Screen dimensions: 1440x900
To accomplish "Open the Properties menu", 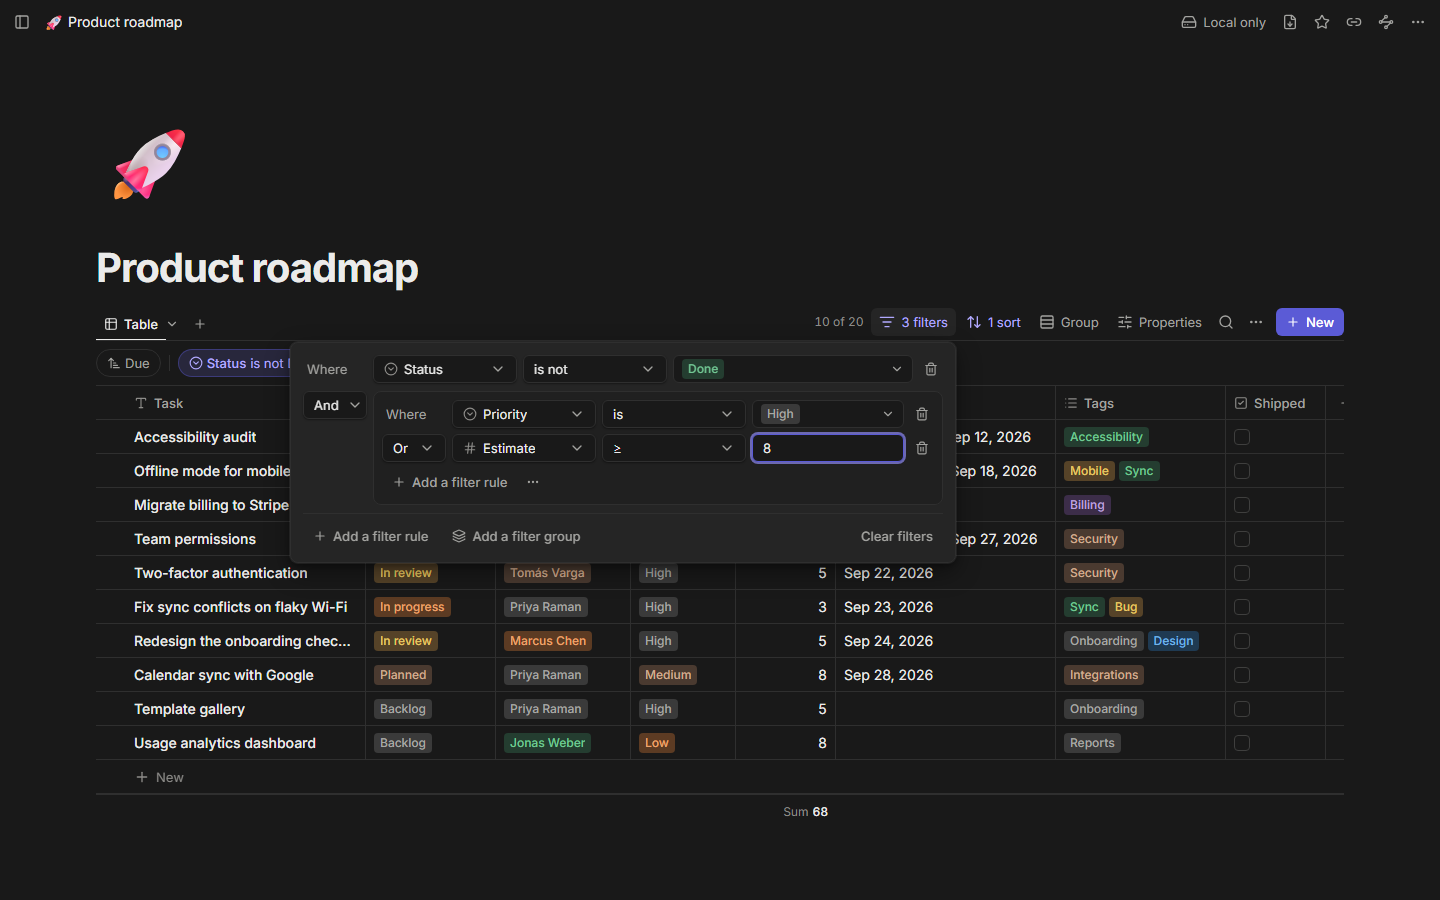I will 1160,322.
